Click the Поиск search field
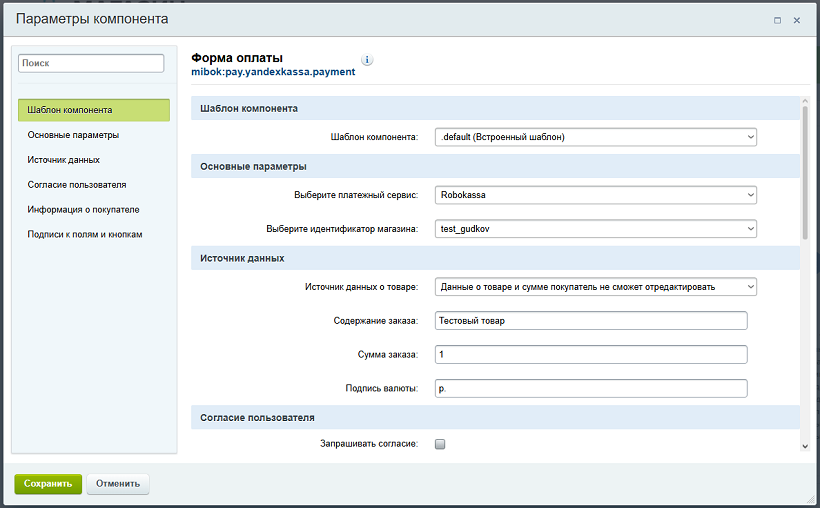Screen dimensions: 820x508 (x=91, y=63)
